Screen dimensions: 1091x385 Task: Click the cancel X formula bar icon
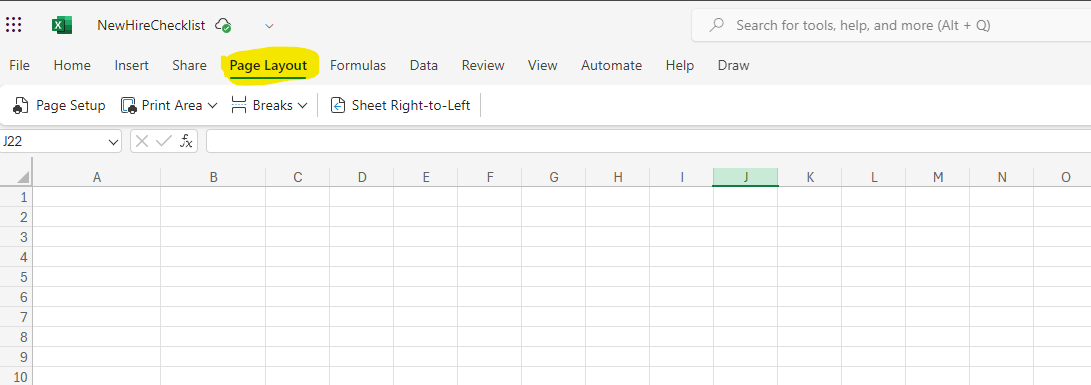point(142,141)
